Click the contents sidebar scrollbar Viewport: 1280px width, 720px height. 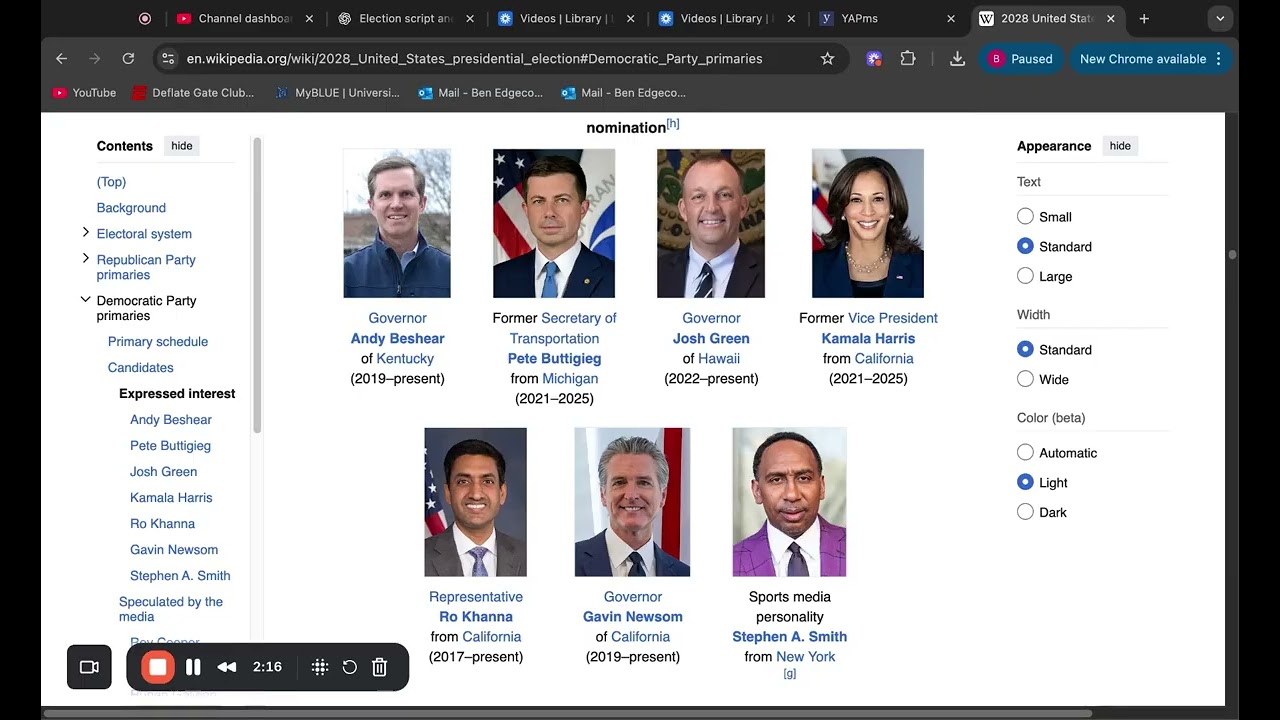click(257, 285)
